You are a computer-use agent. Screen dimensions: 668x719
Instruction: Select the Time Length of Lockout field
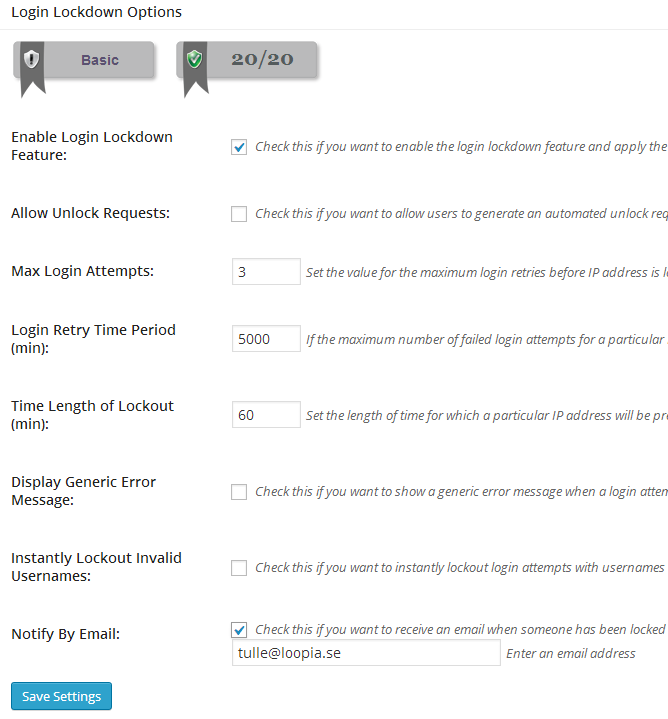coord(266,415)
